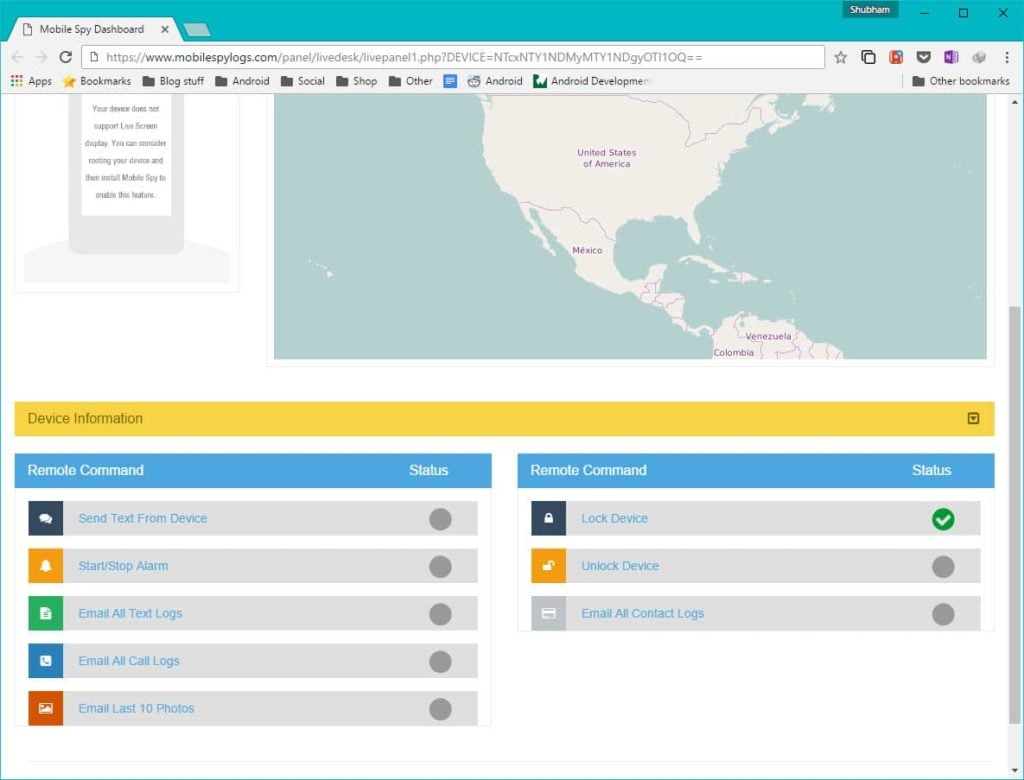Screen dimensions: 1024x780
Task: Toggle status circle for Start/Stop Alarm
Action: coord(440,566)
